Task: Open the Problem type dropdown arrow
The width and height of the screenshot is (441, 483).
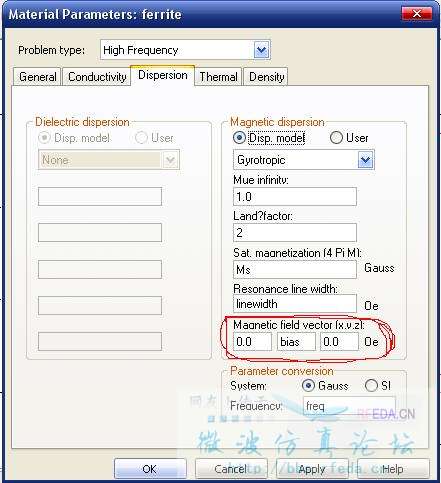Action: [x=261, y=50]
